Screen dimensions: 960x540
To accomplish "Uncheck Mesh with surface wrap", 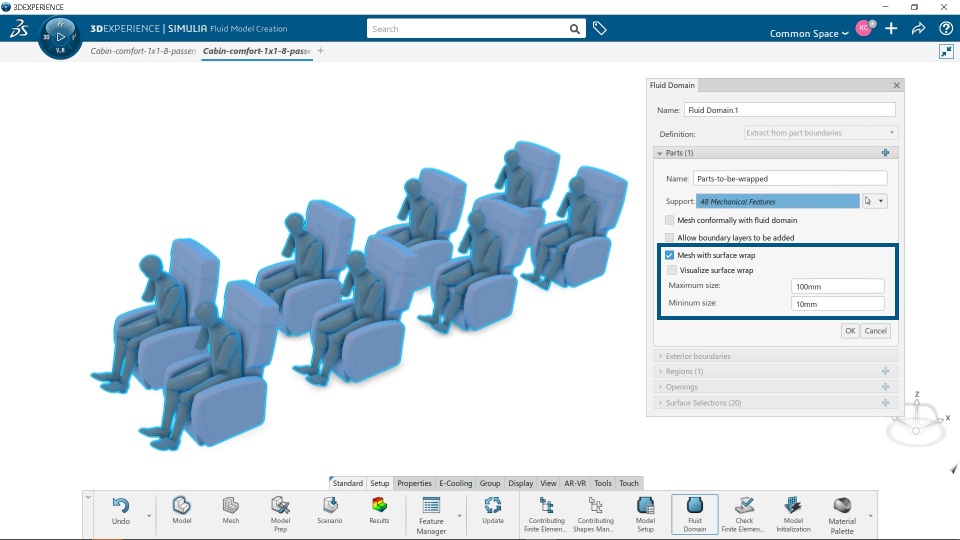I will coord(669,255).
